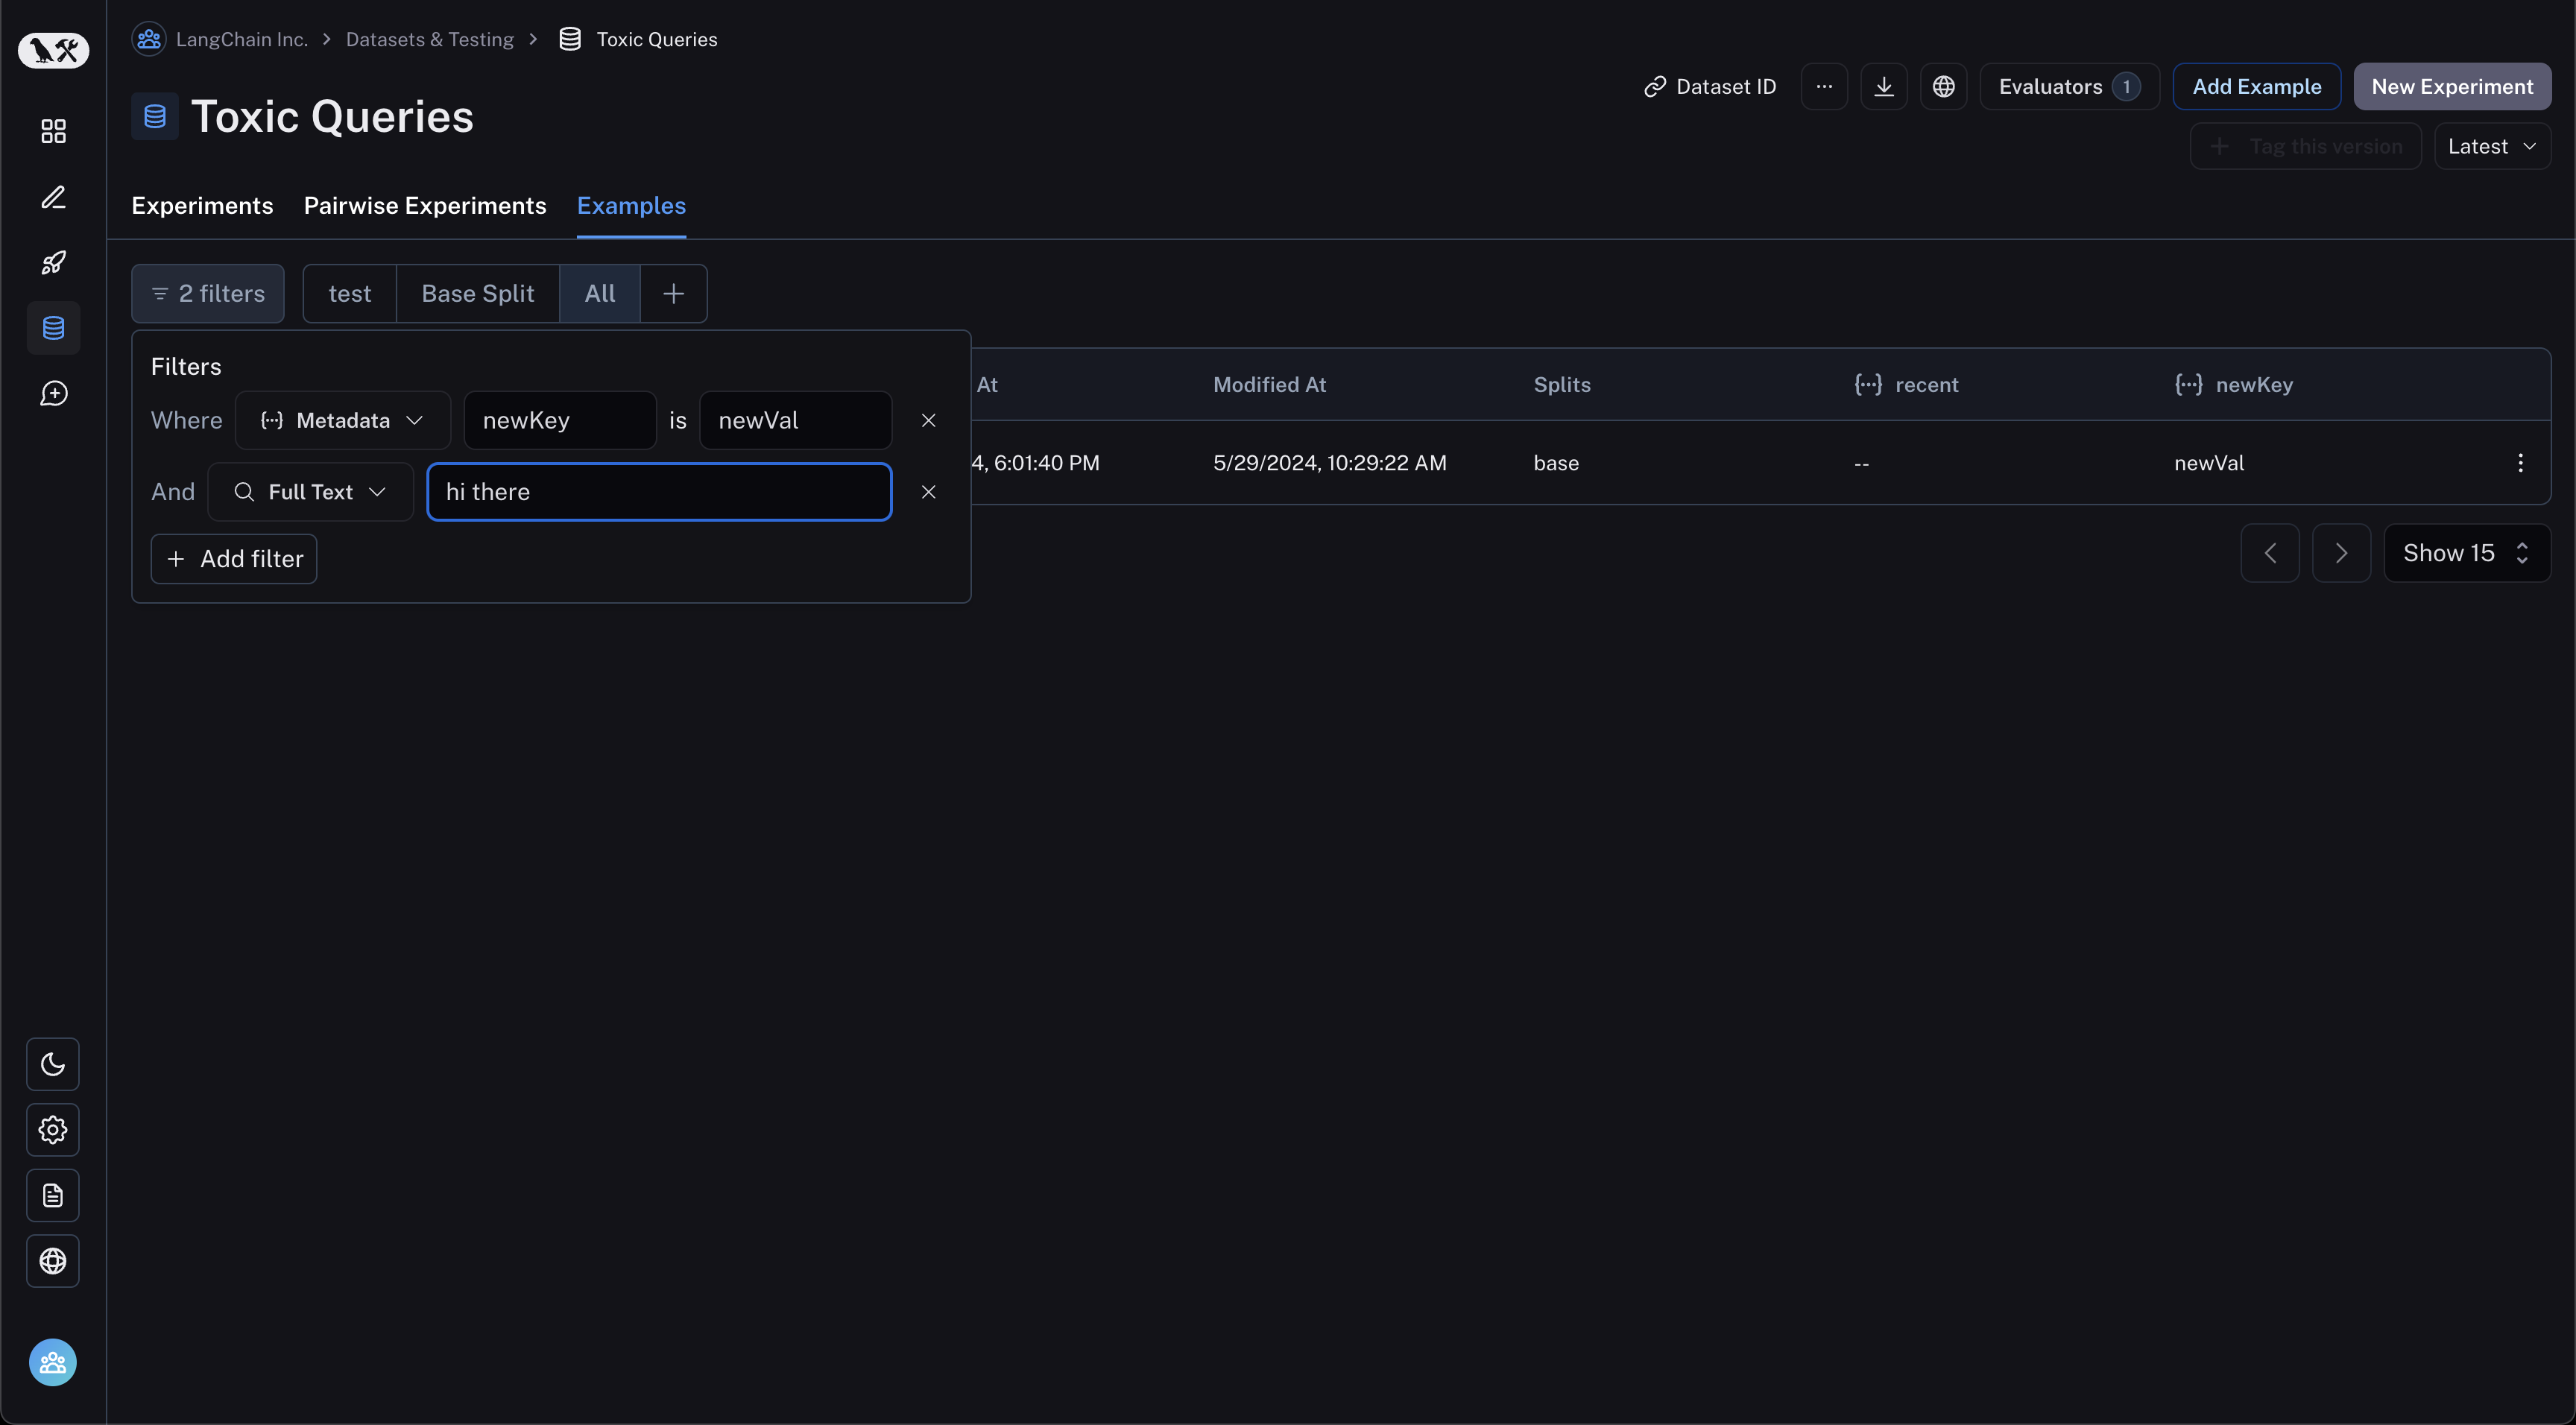
Task: Select the All split filter
Action: 599,293
